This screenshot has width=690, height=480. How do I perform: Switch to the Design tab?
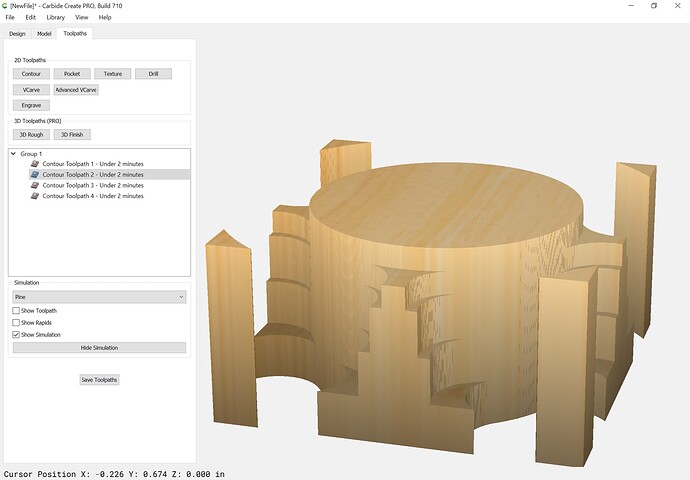click(17, 34)
